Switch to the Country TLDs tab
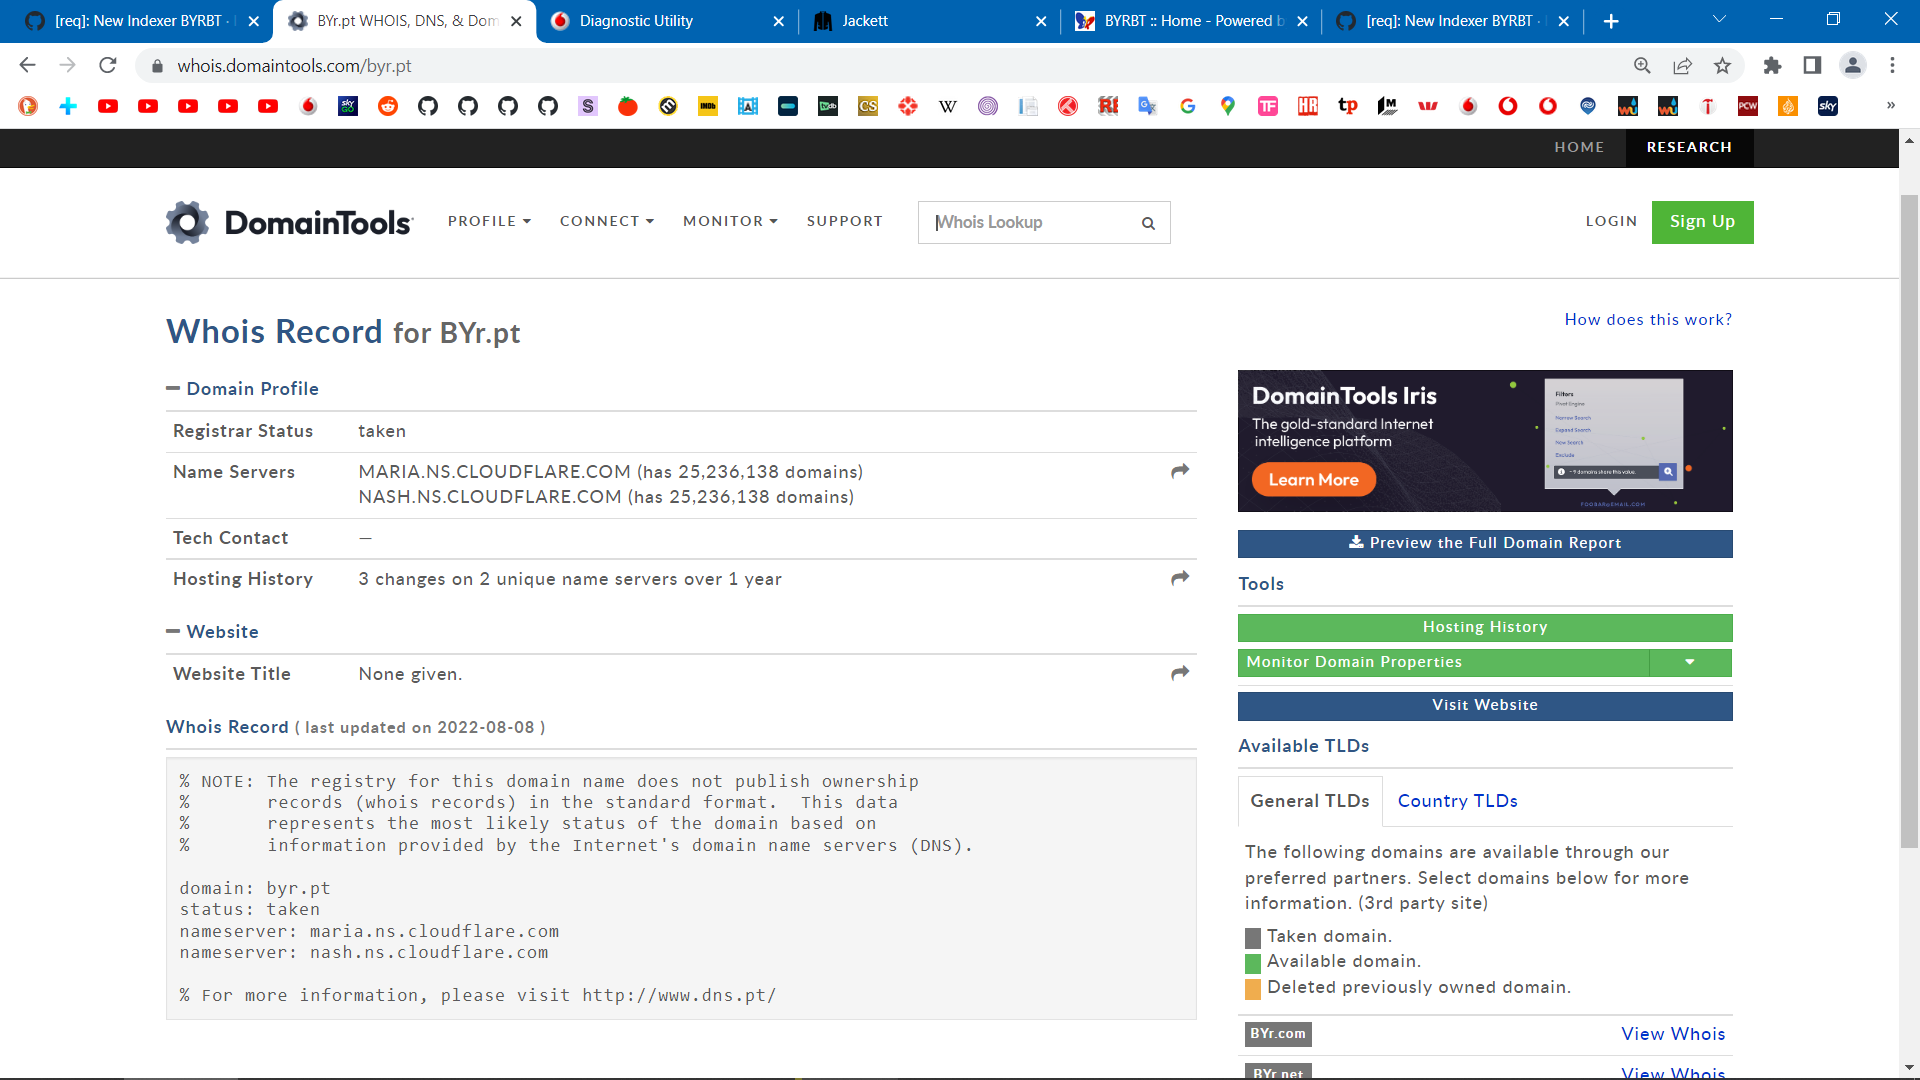This screenshot has height=1080, width=1920. point(1457,800)
